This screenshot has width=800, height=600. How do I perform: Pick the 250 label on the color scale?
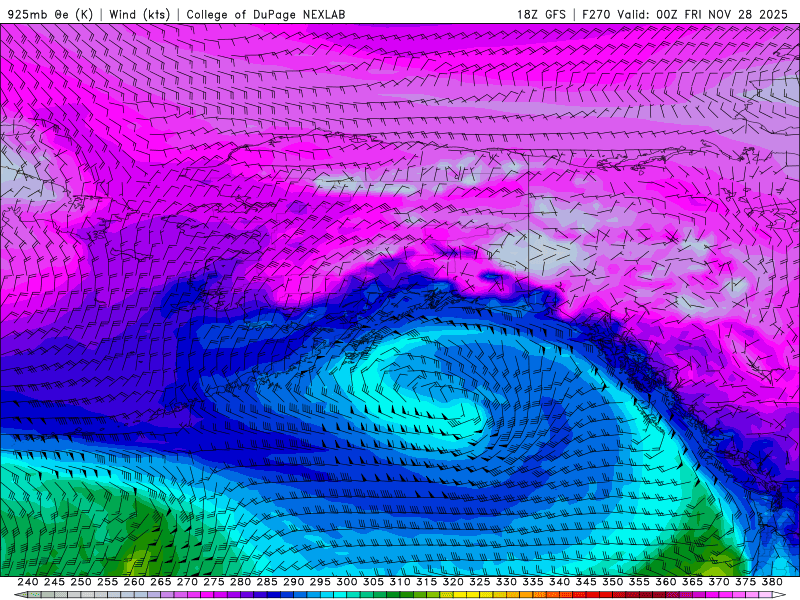click(81, 582)
